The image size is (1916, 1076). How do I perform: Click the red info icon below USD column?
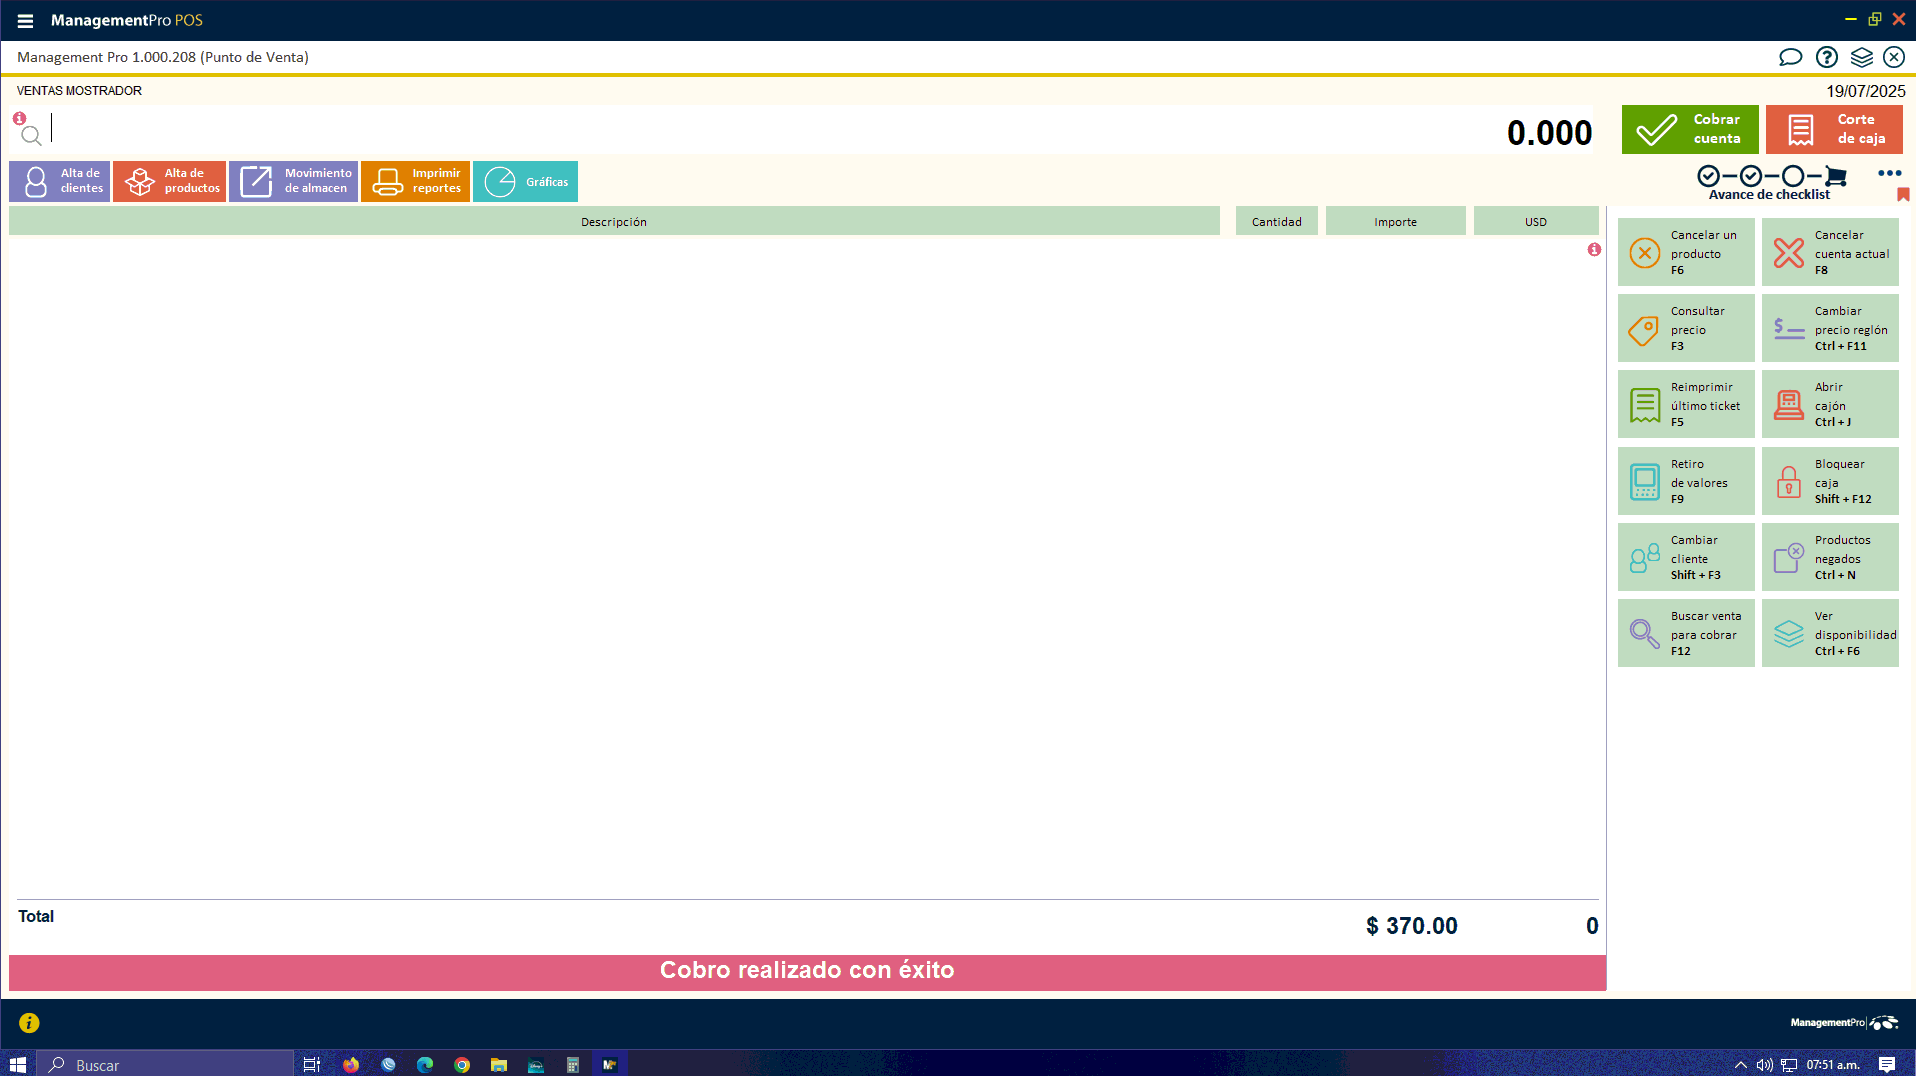1594,249
